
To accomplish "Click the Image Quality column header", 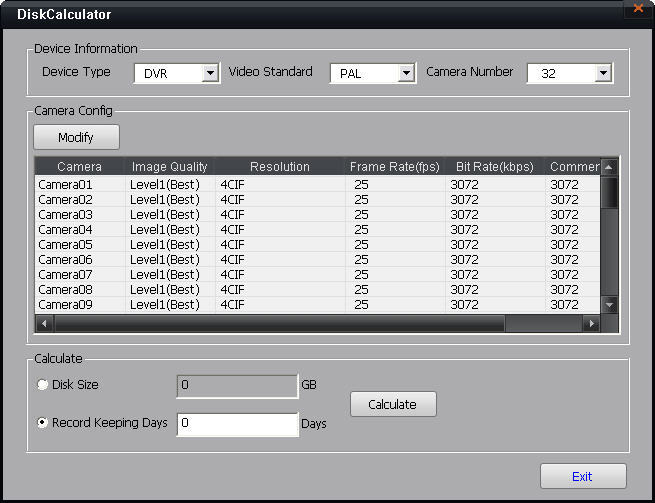I will pos(169,167).
